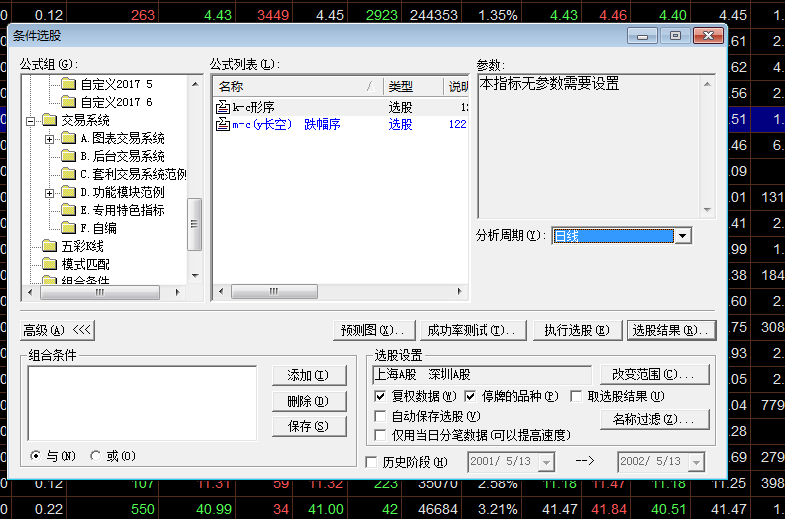Click the 模式匹配 folder icon

[x=49, y=264]
